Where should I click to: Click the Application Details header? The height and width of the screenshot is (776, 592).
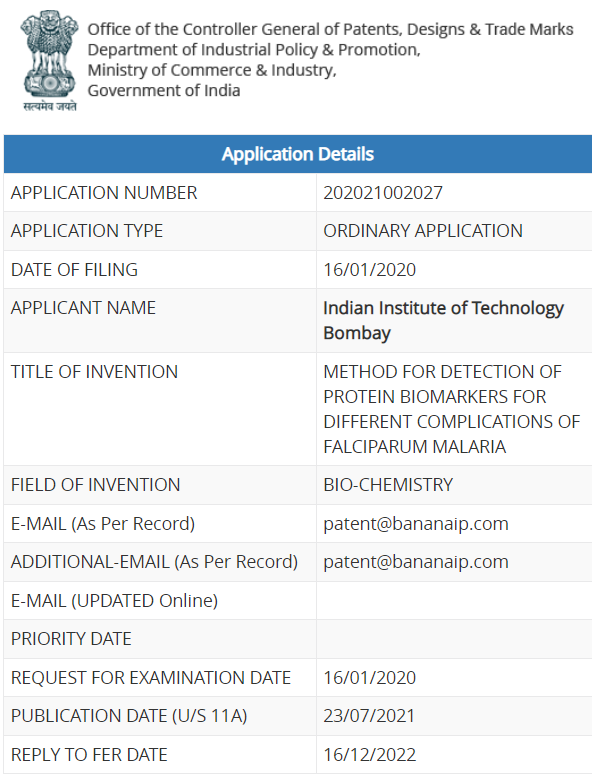[297, 154]
